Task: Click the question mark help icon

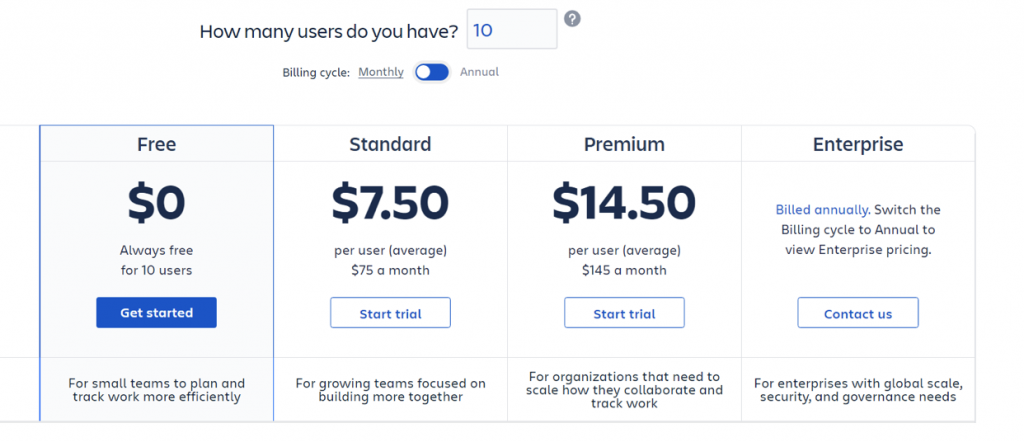Action: 572,19
